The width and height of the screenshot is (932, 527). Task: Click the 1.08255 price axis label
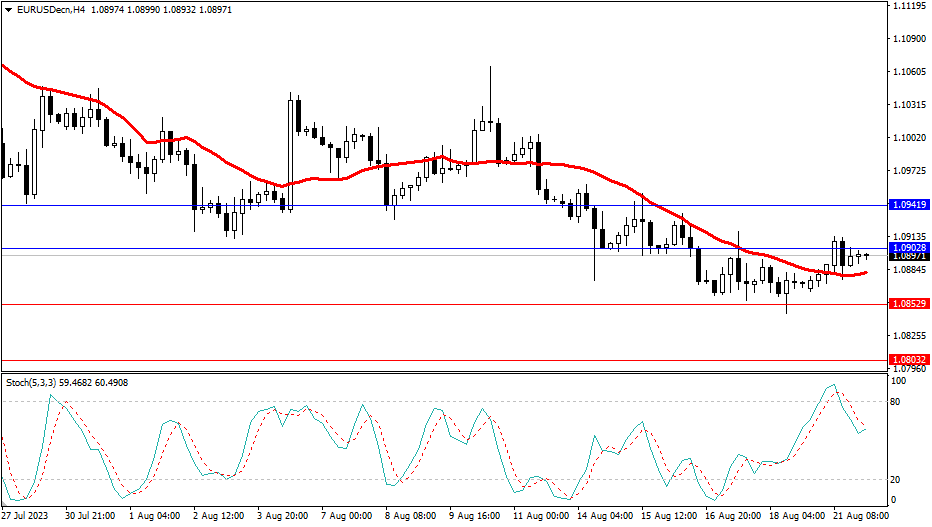(907, 336)
